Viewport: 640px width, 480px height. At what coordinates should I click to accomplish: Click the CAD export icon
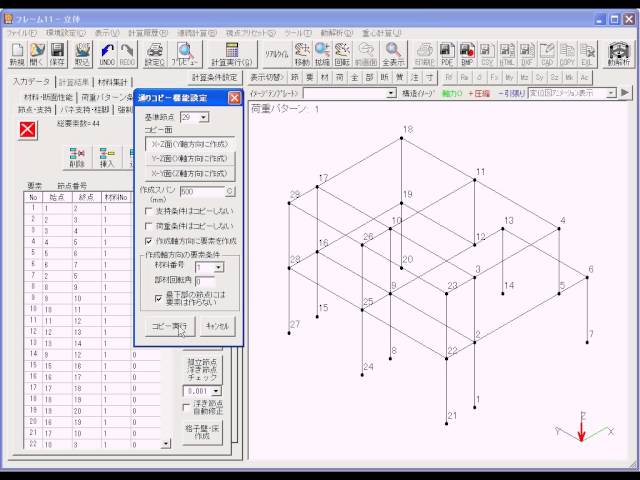click(547, 54)
